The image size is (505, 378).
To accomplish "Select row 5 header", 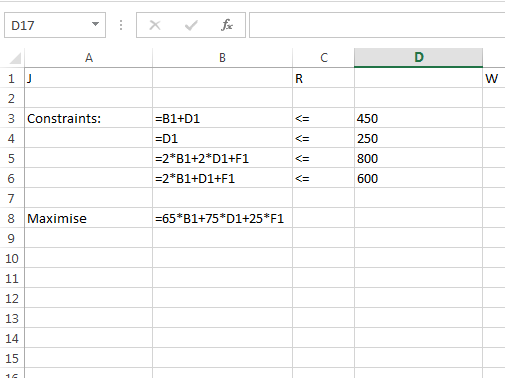I will (x=12, y=159).
